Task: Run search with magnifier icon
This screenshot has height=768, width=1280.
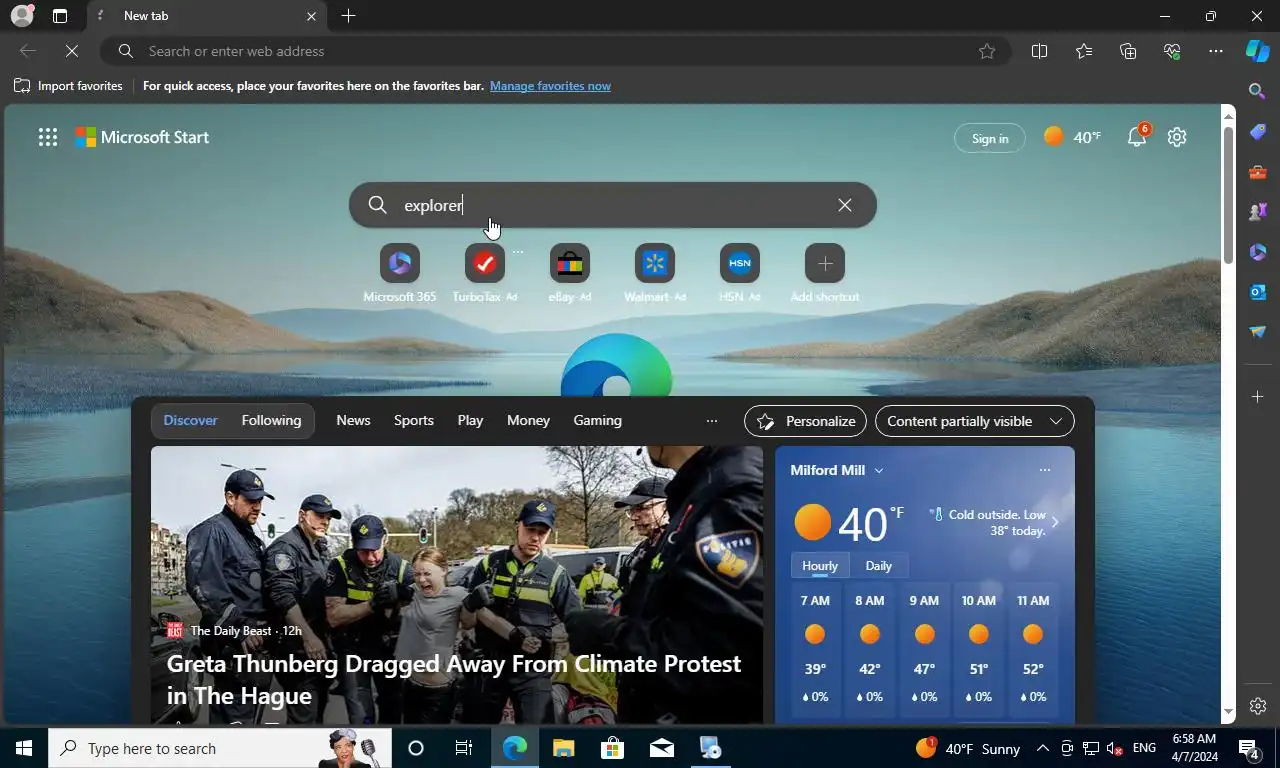Action: coord(377,205)
